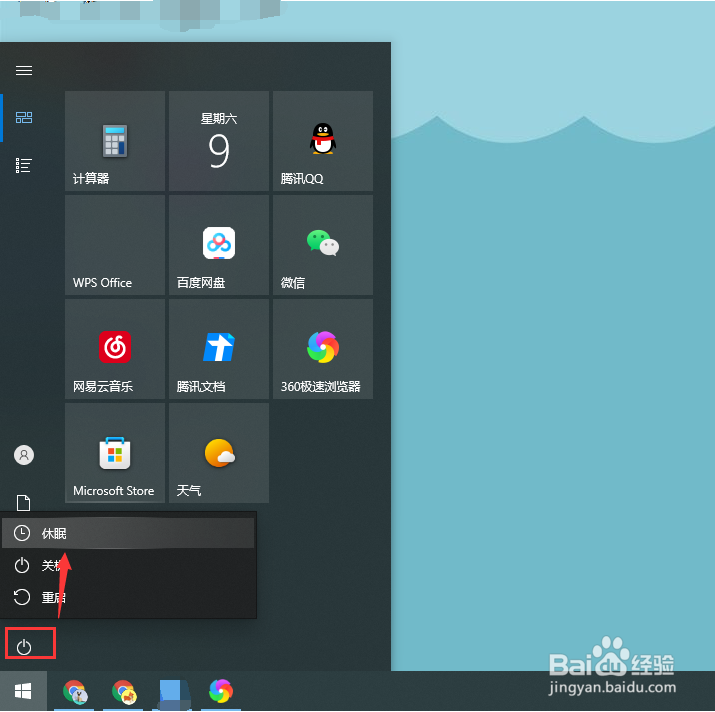Select the 休眠 (Hibernate) power option

tap(128, 533)
